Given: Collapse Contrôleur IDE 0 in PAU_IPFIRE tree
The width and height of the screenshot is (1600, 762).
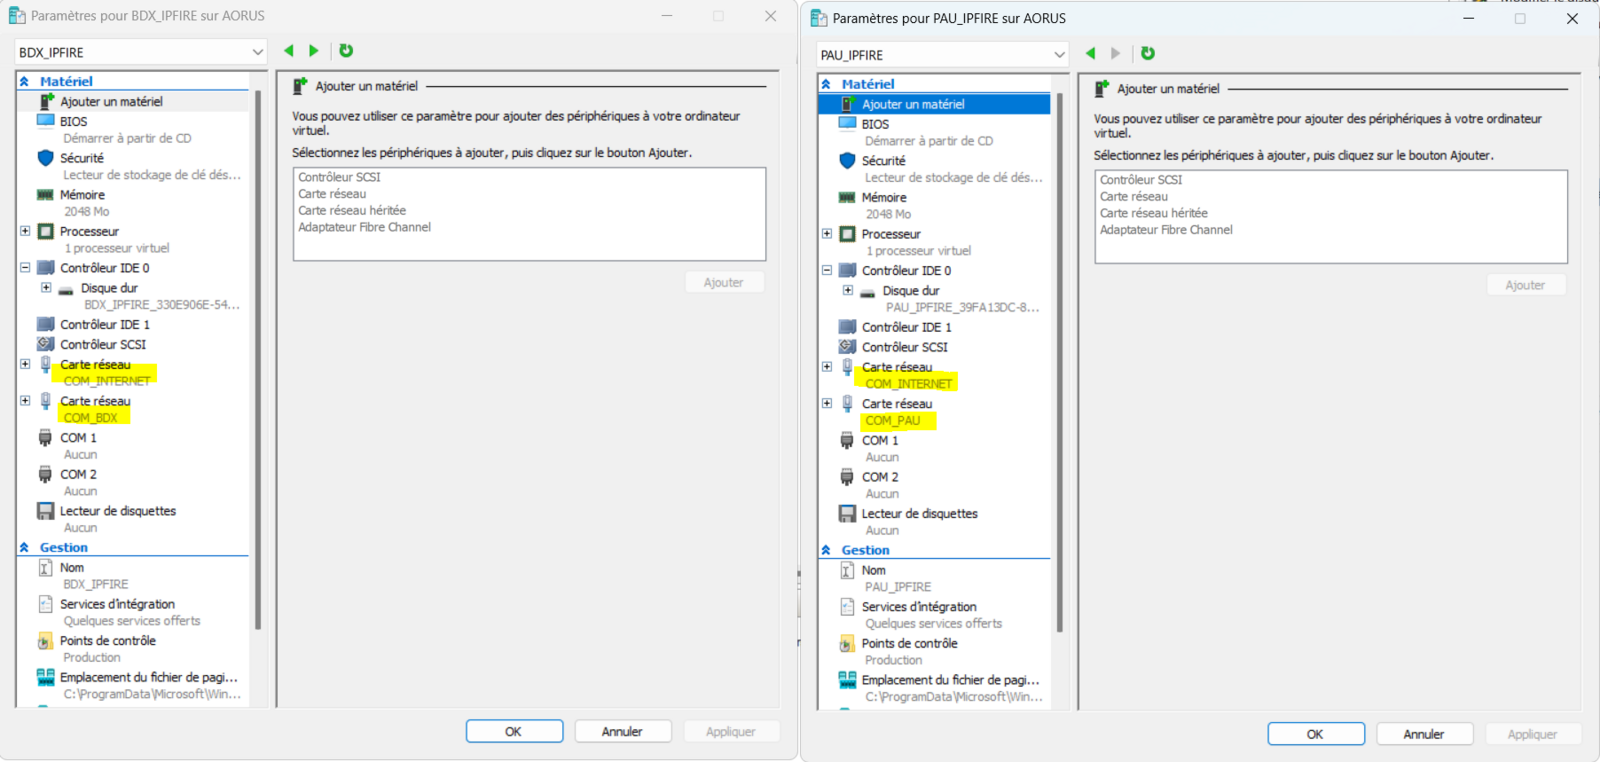Looking at the screenshot, I should 827,270.
